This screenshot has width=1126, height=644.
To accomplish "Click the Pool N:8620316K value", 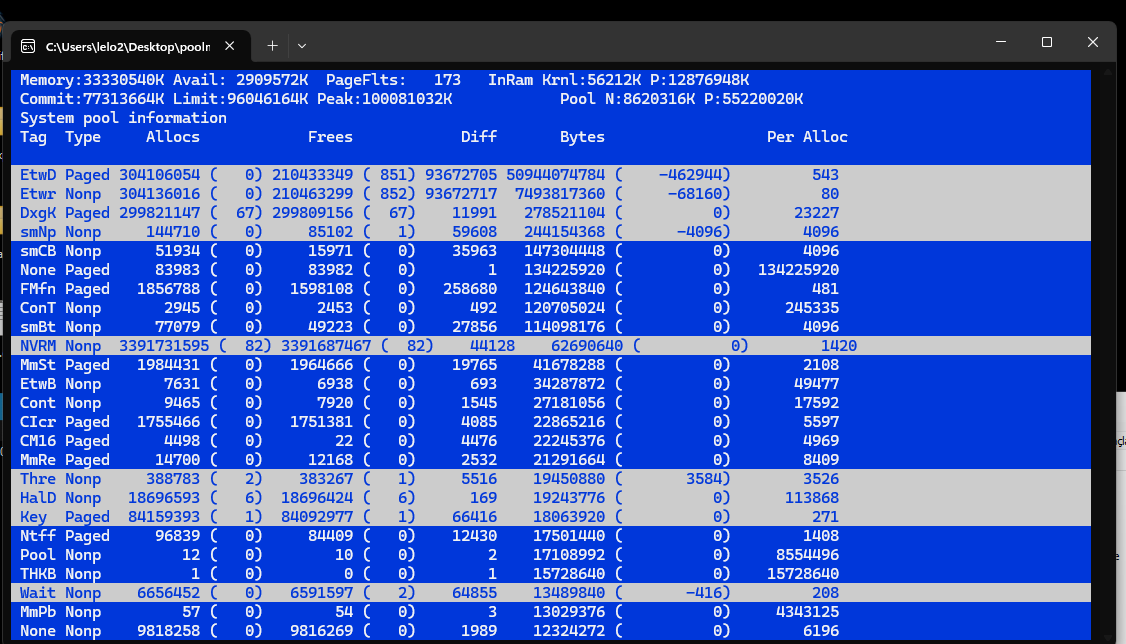I will coord(628,99).
